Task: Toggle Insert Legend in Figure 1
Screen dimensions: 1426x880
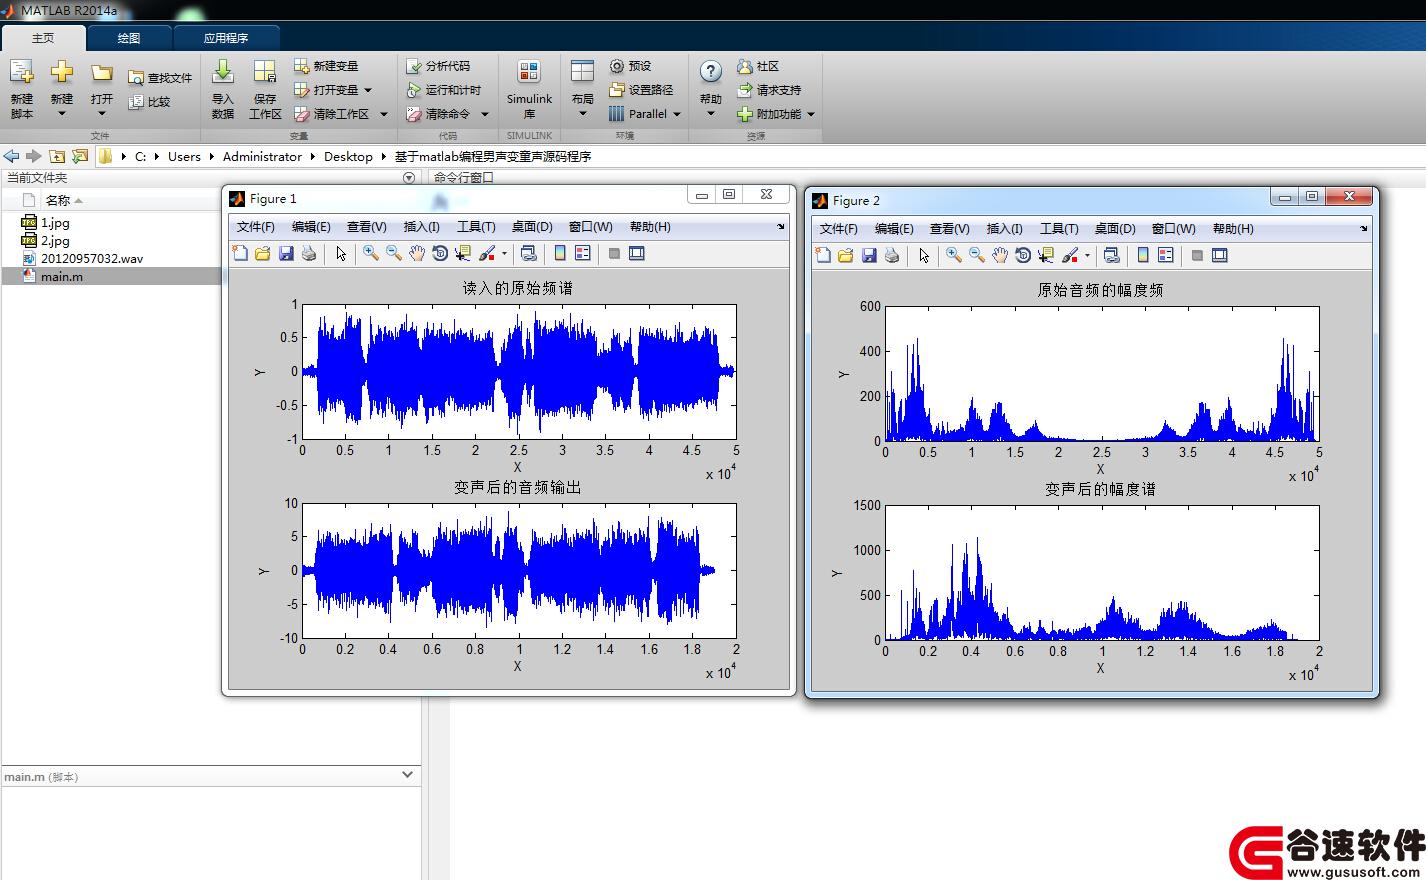Action: coord(583,253)
